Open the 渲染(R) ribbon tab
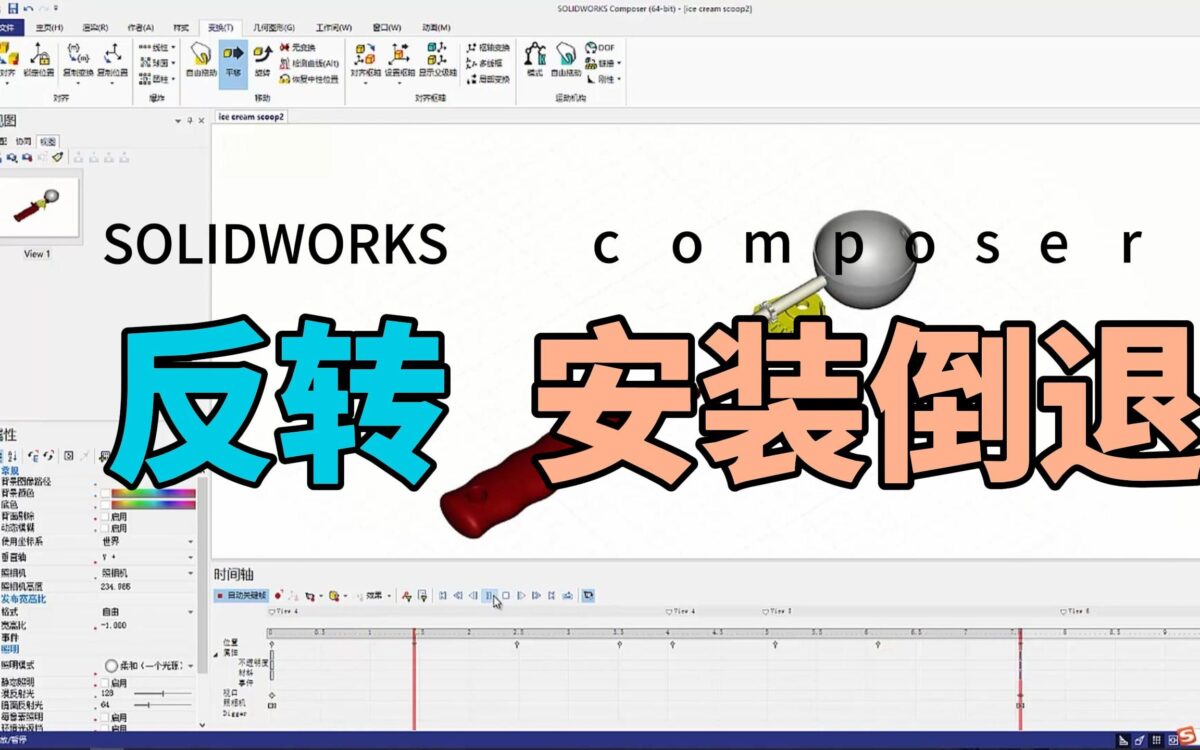1200x750 pixels. pos(96,27)
